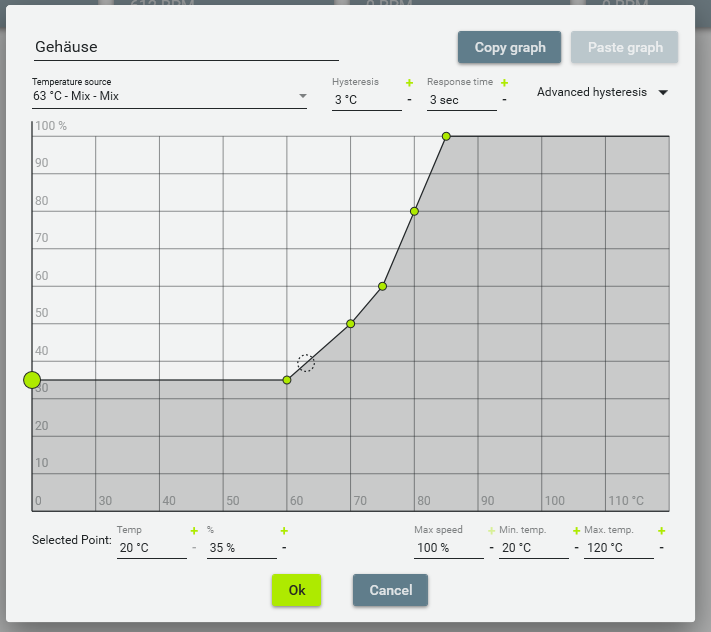Viewport: 711px width, 632px height.
Task: Increase Min. temp. with plus icon
Action: (576, 530)
